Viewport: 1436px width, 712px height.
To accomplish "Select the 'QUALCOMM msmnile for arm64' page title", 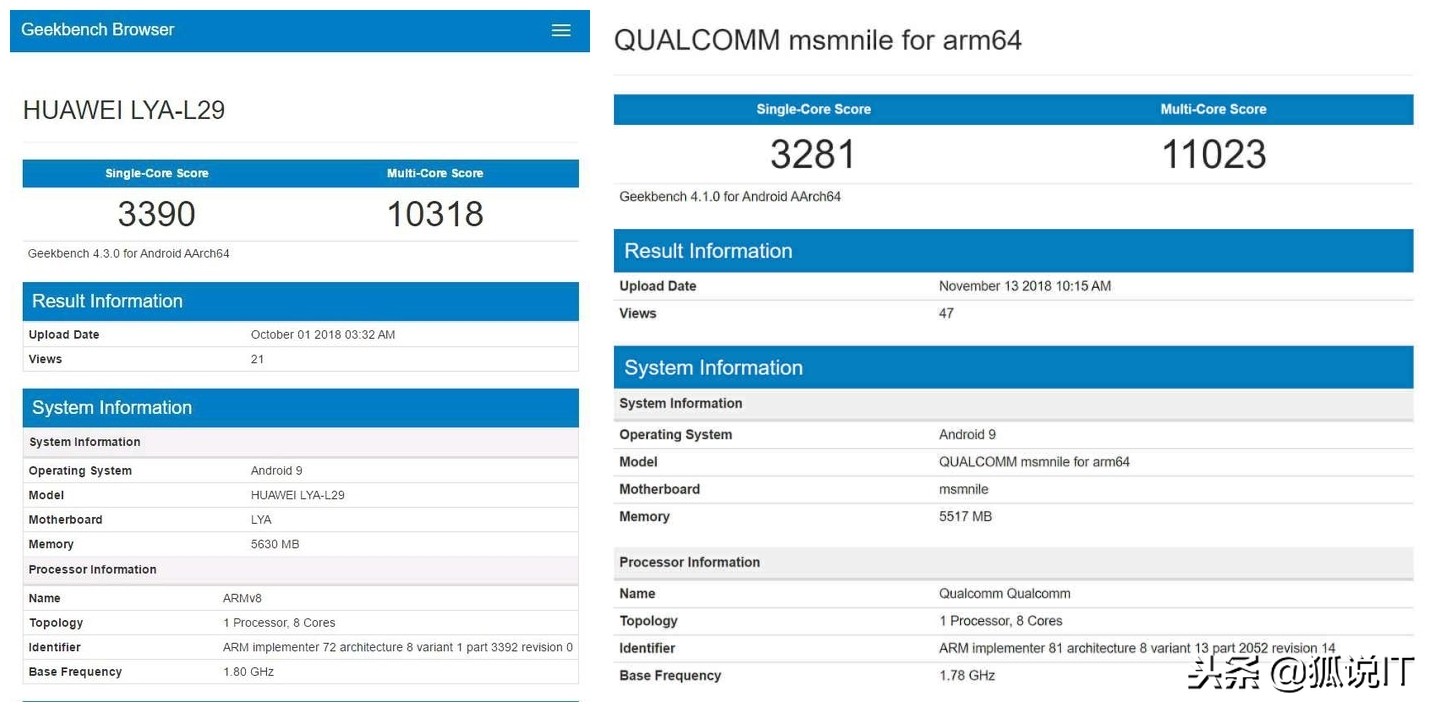I will click(818, 40).
